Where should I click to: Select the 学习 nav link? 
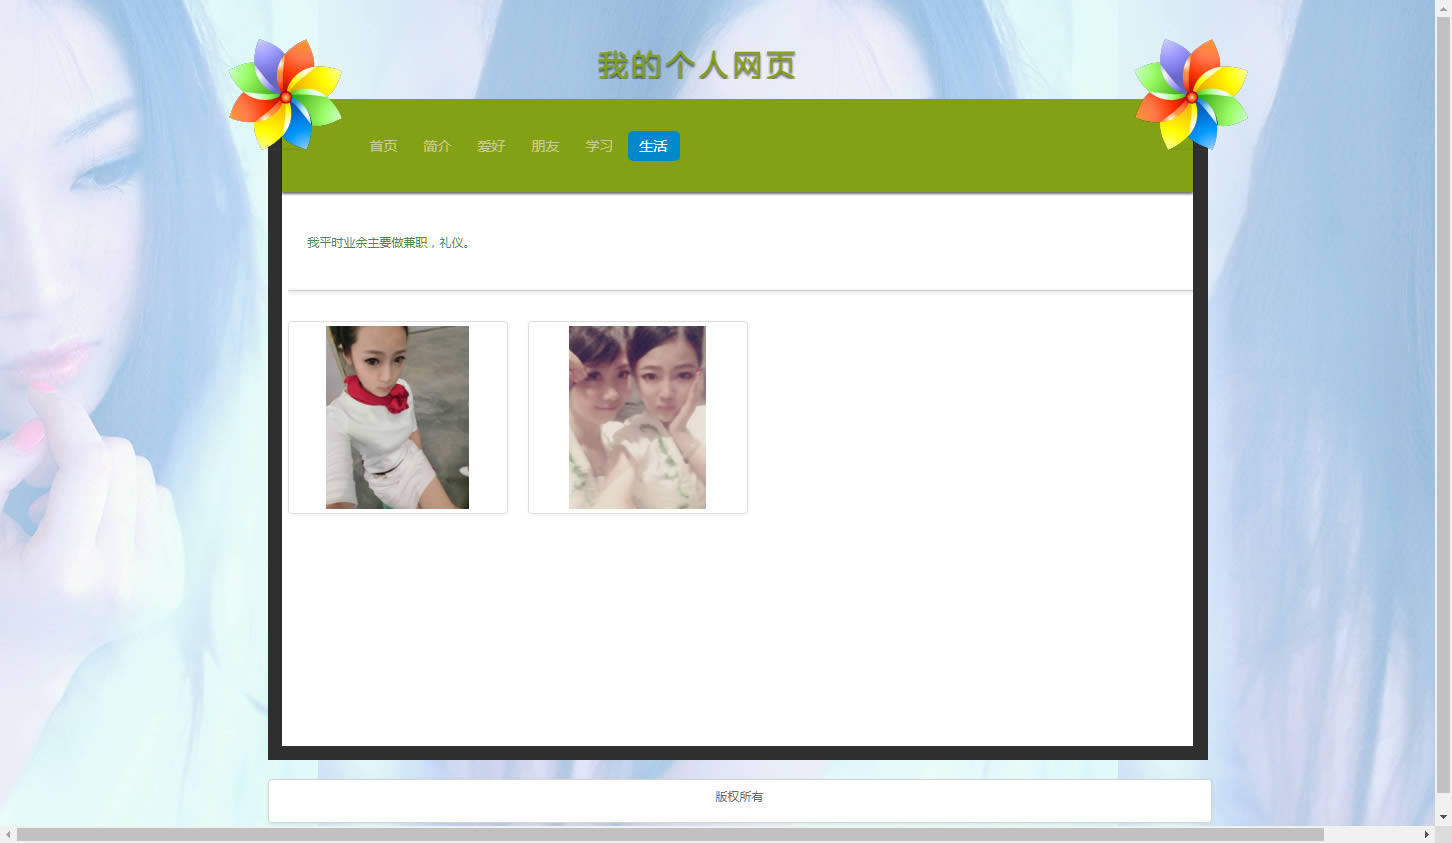[x=599, y=146]
